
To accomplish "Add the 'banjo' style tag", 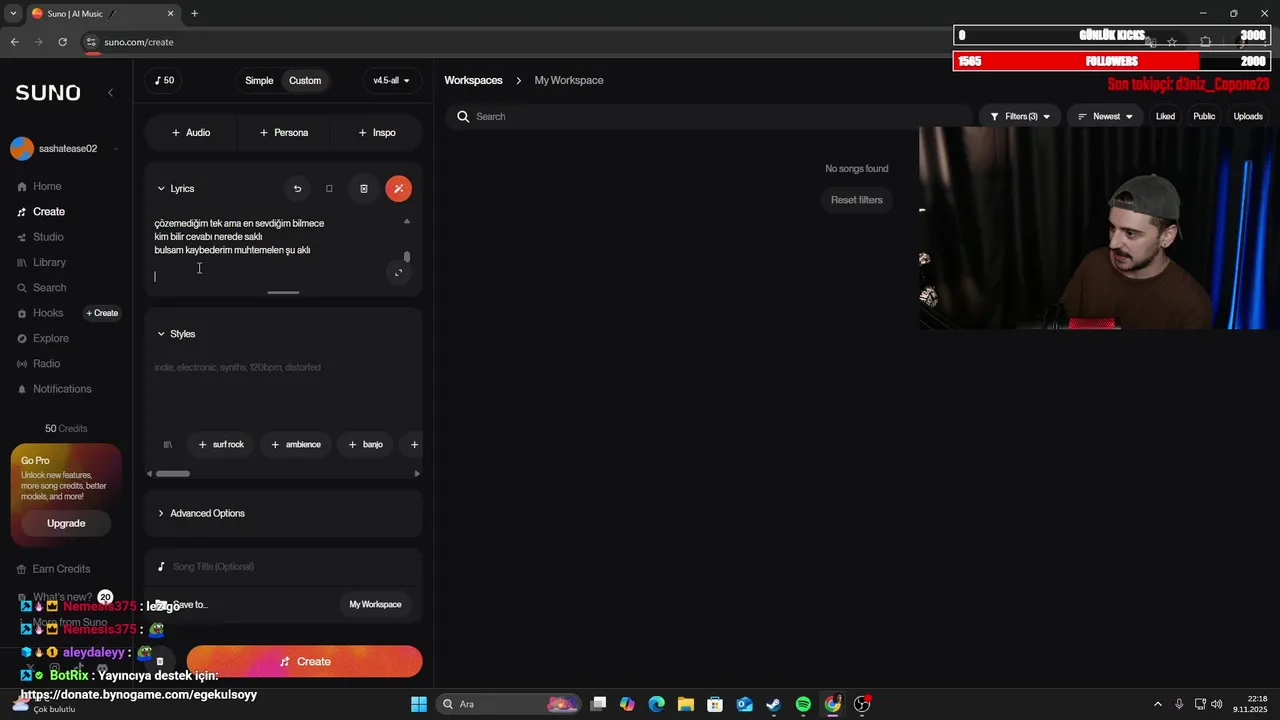I will pos(365,444).
